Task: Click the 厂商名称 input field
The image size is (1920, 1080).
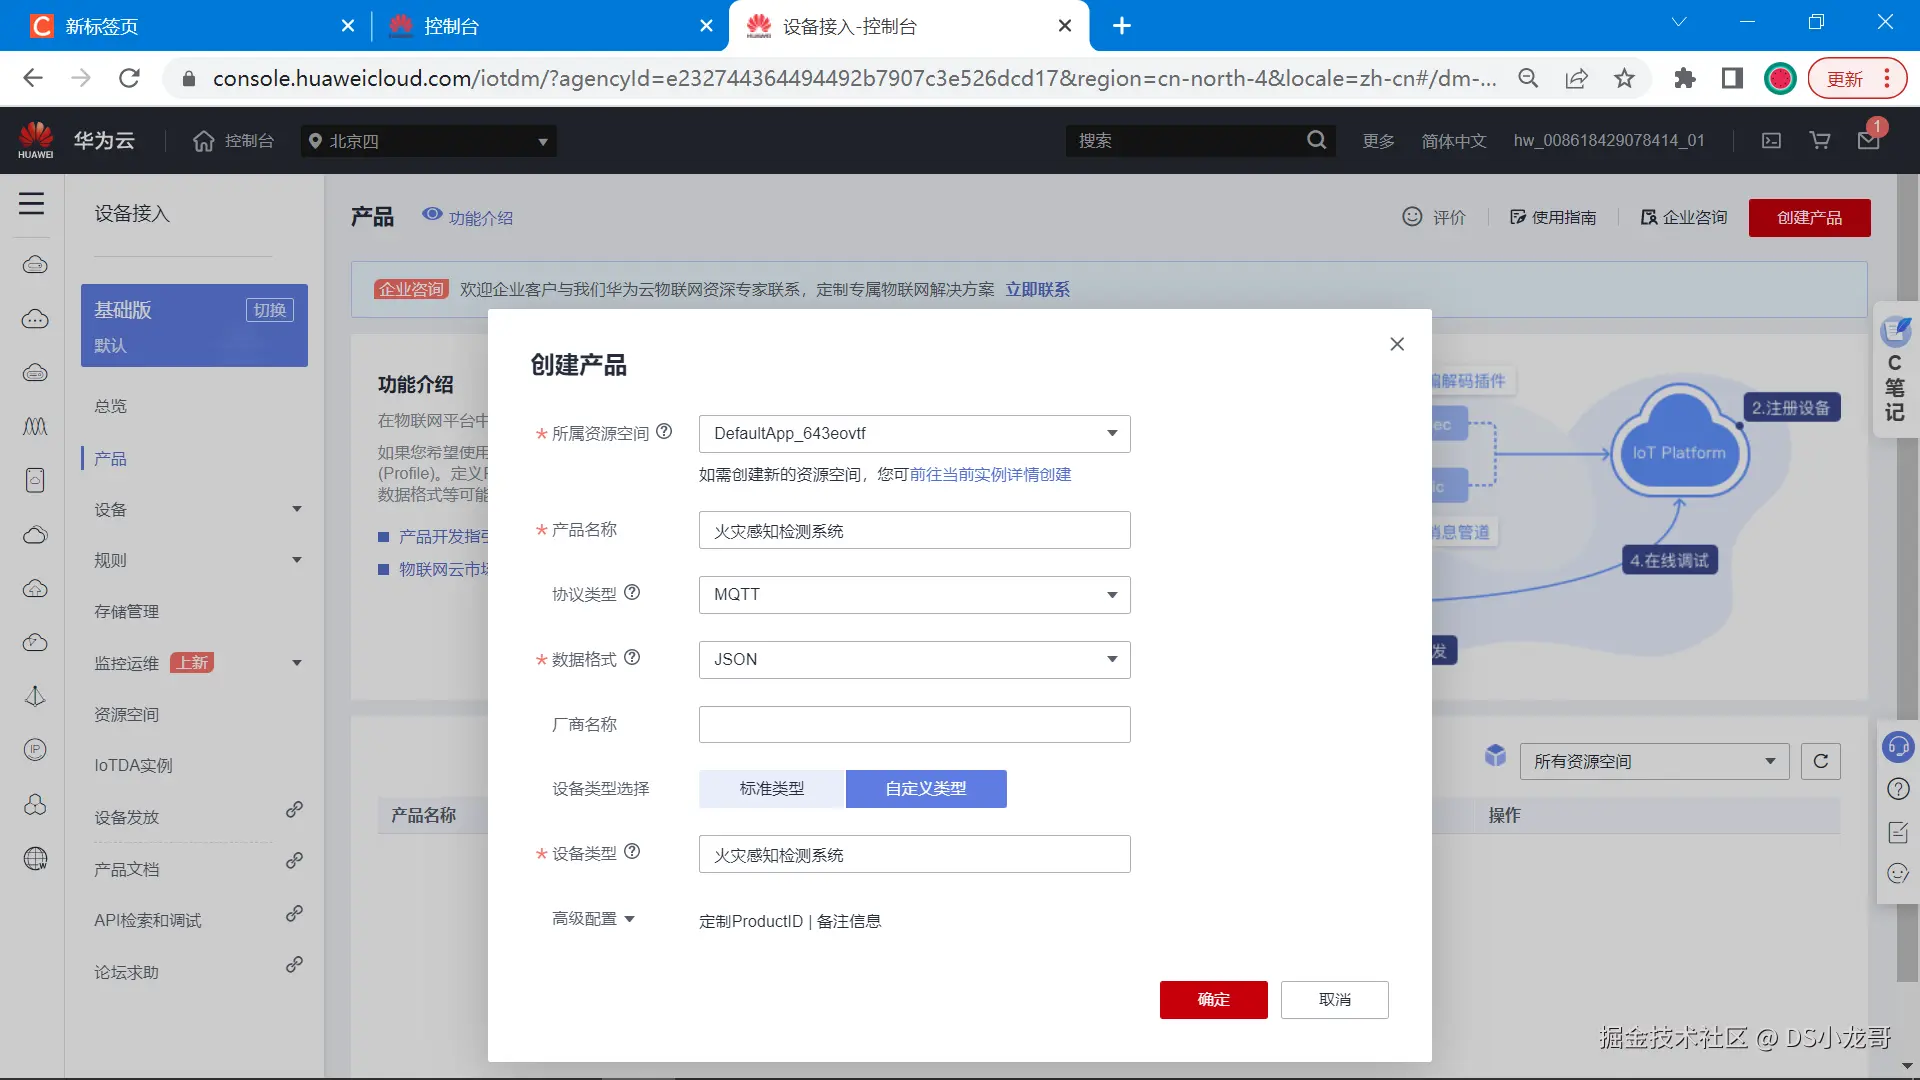Action: point(914,725)
